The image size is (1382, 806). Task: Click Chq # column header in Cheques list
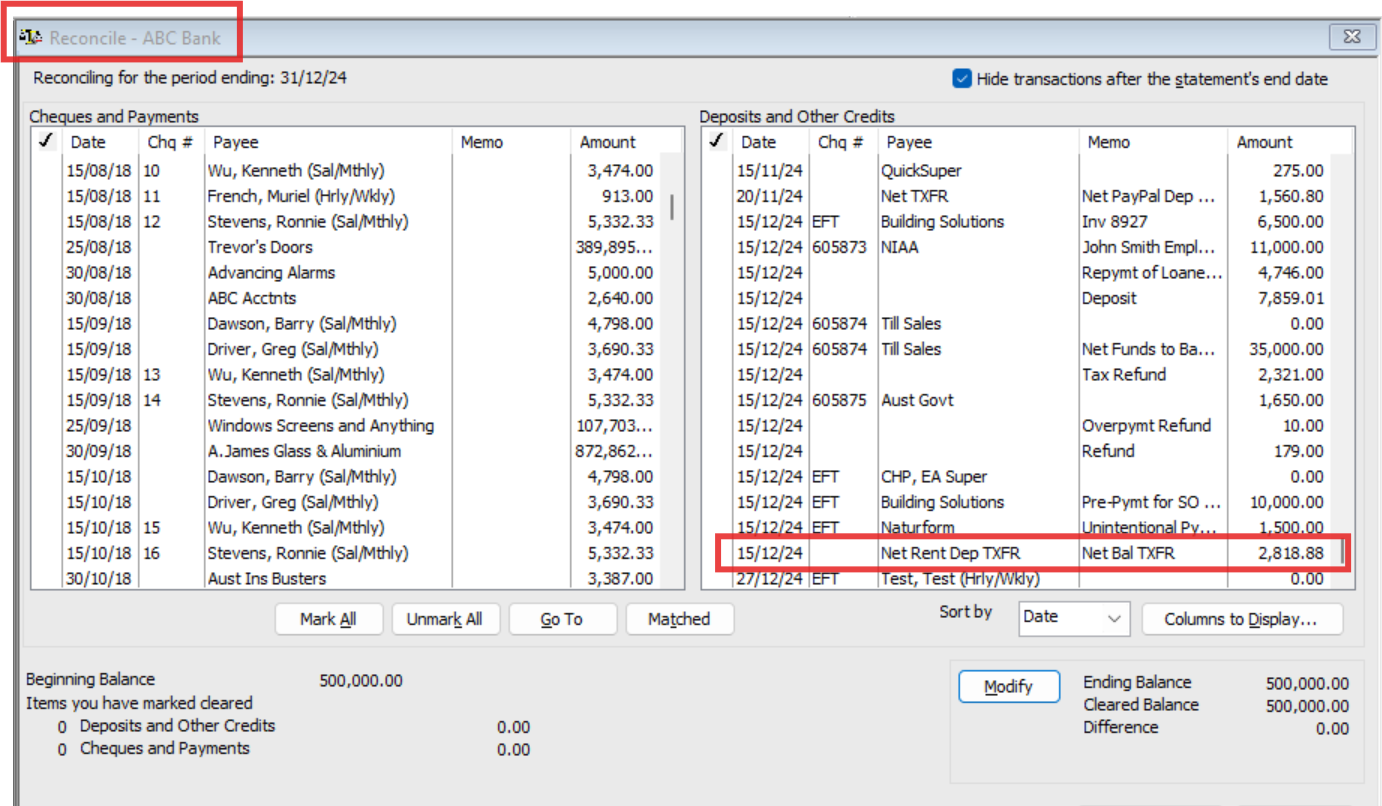tap(171, 143)
